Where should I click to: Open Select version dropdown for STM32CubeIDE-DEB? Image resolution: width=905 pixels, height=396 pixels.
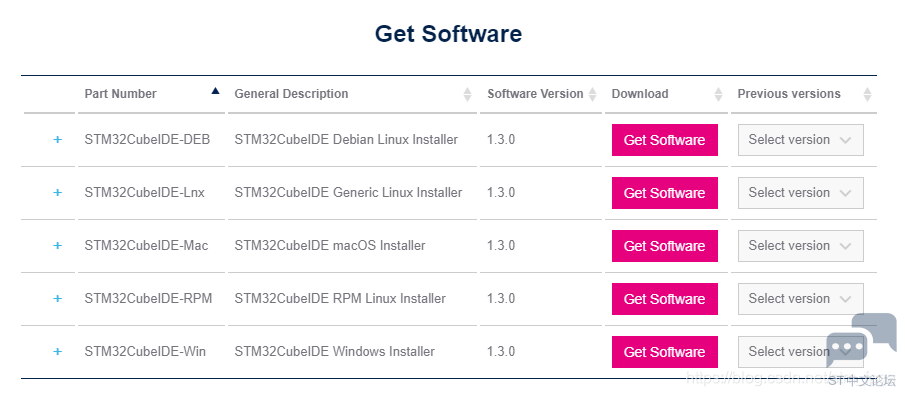801,140
